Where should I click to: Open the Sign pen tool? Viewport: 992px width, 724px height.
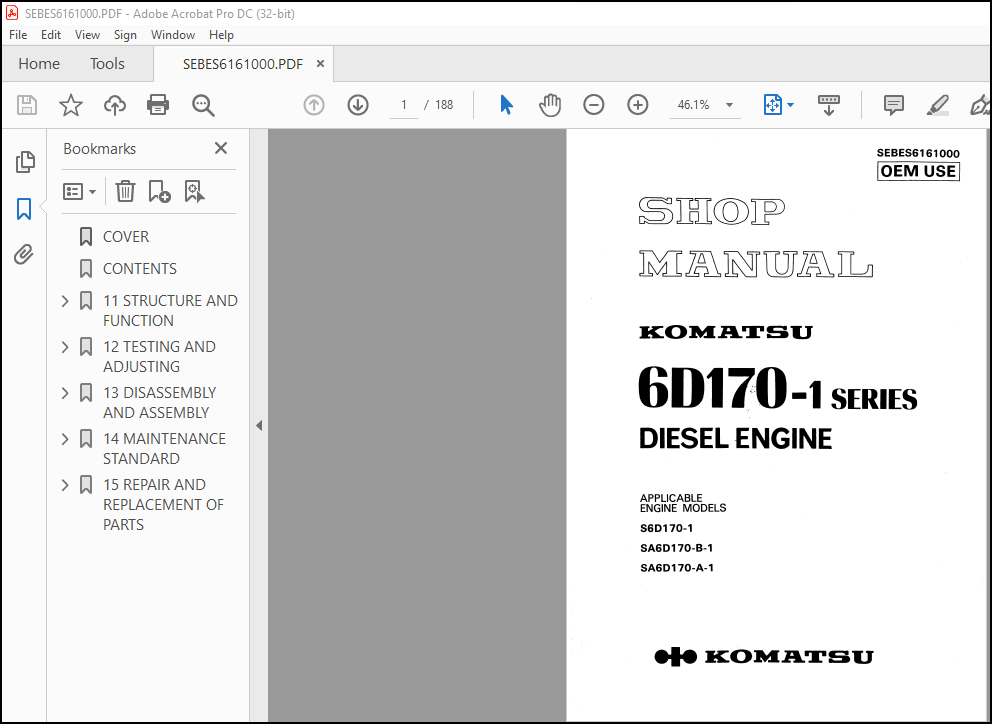click(x=980, y=105)
